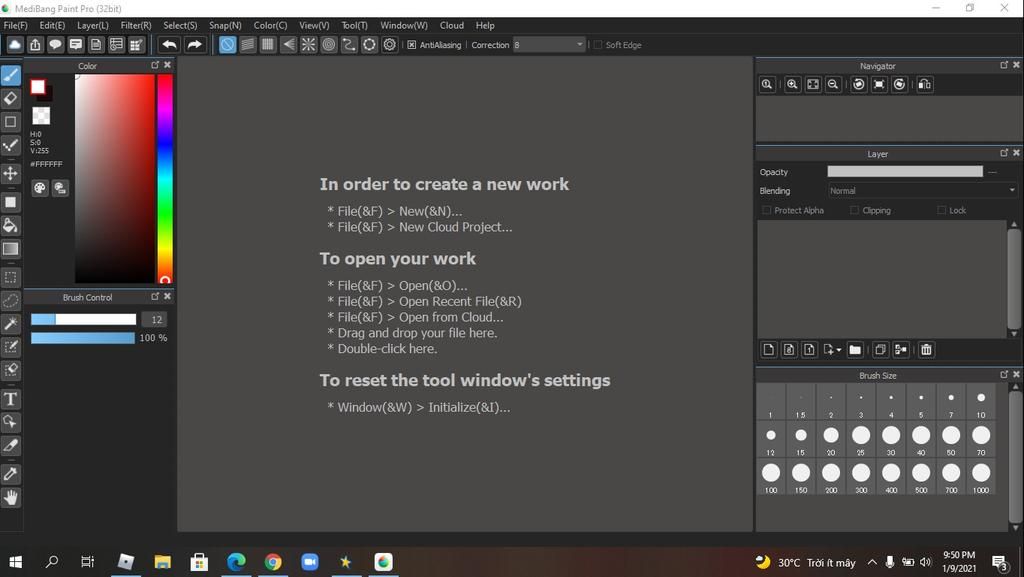The width and height of the screenshot is (1024, 577).
Task: Click the speech bubble icon in toolbar
Action: tap(56, 44)
